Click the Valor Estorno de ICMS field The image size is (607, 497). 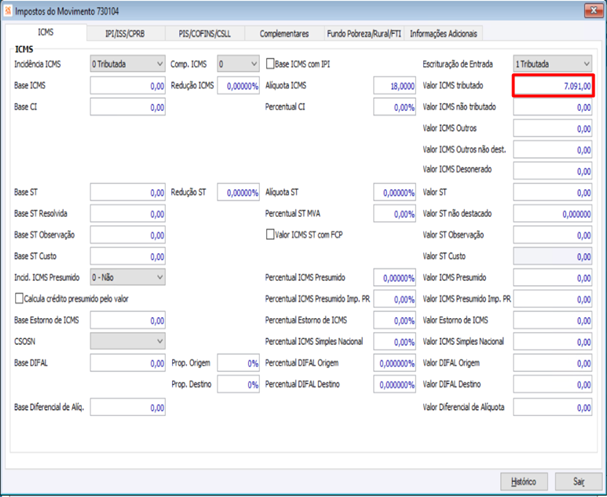coord(552,320)
